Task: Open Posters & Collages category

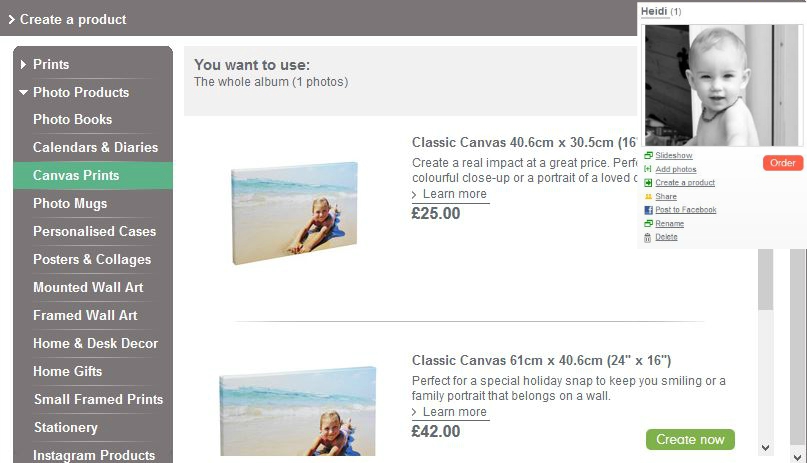Action: (x=92, y=259)
